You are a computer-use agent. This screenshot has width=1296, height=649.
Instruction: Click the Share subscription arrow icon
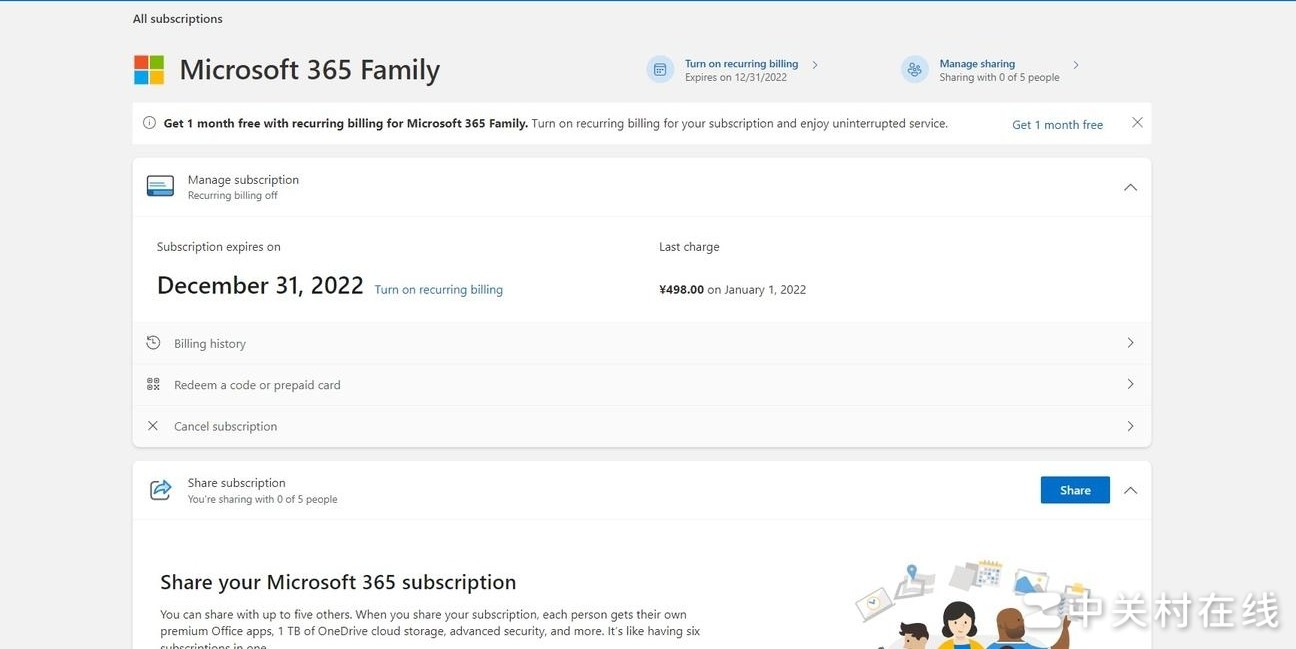click(161, 489)
